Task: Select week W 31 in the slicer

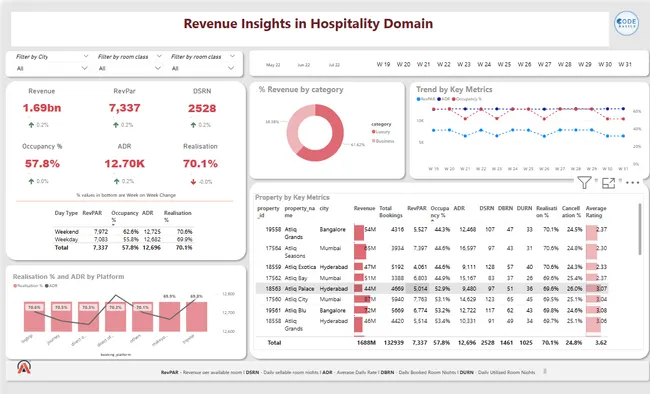Action: [625, 64]
